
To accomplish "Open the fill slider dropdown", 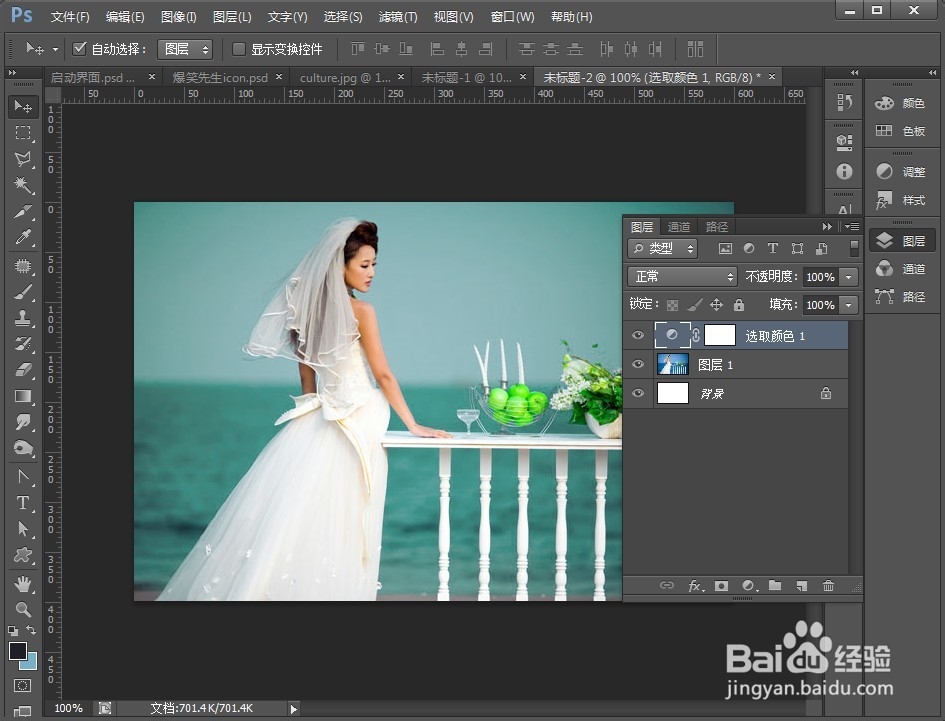I will point(849,305).
